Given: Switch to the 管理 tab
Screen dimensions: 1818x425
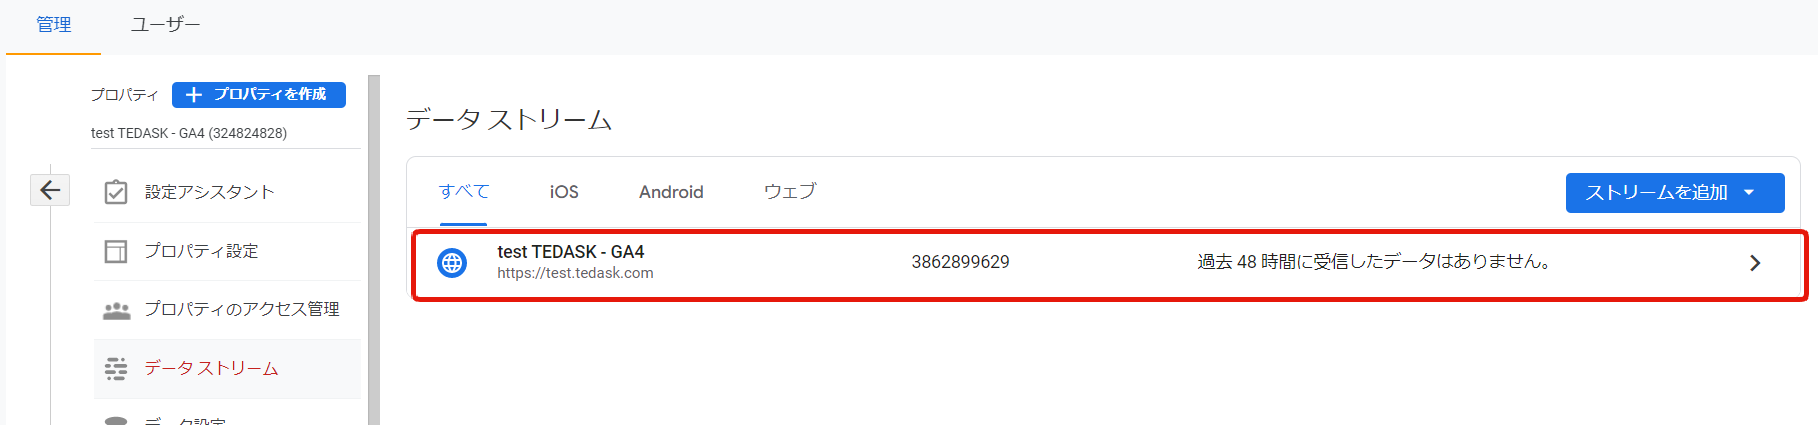Looking at the screenshot, I should [54, 25].
